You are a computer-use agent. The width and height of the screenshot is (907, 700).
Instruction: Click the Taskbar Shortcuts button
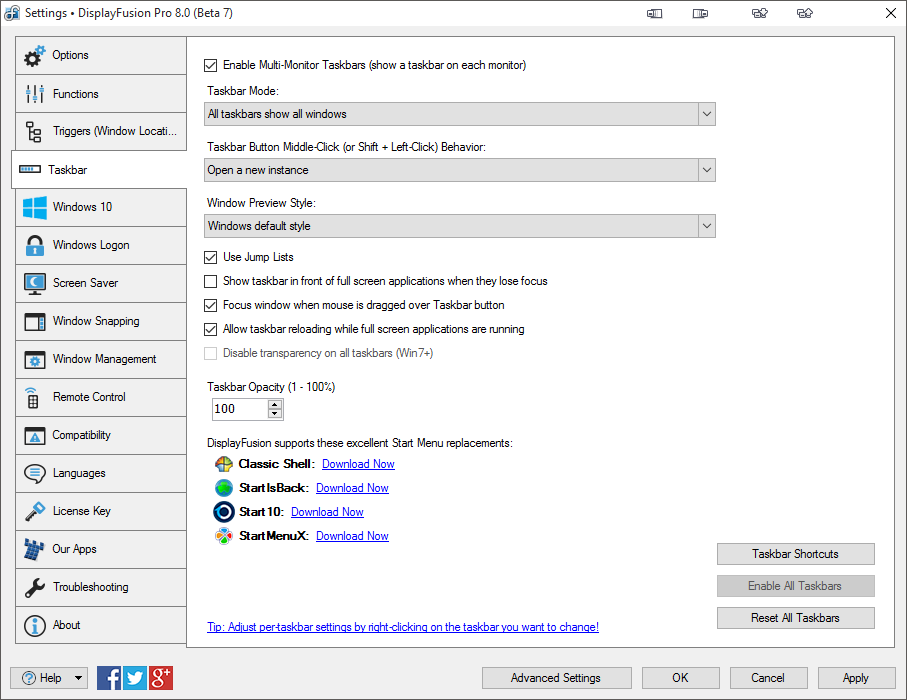pyautogui.click(x=795, y=554)
